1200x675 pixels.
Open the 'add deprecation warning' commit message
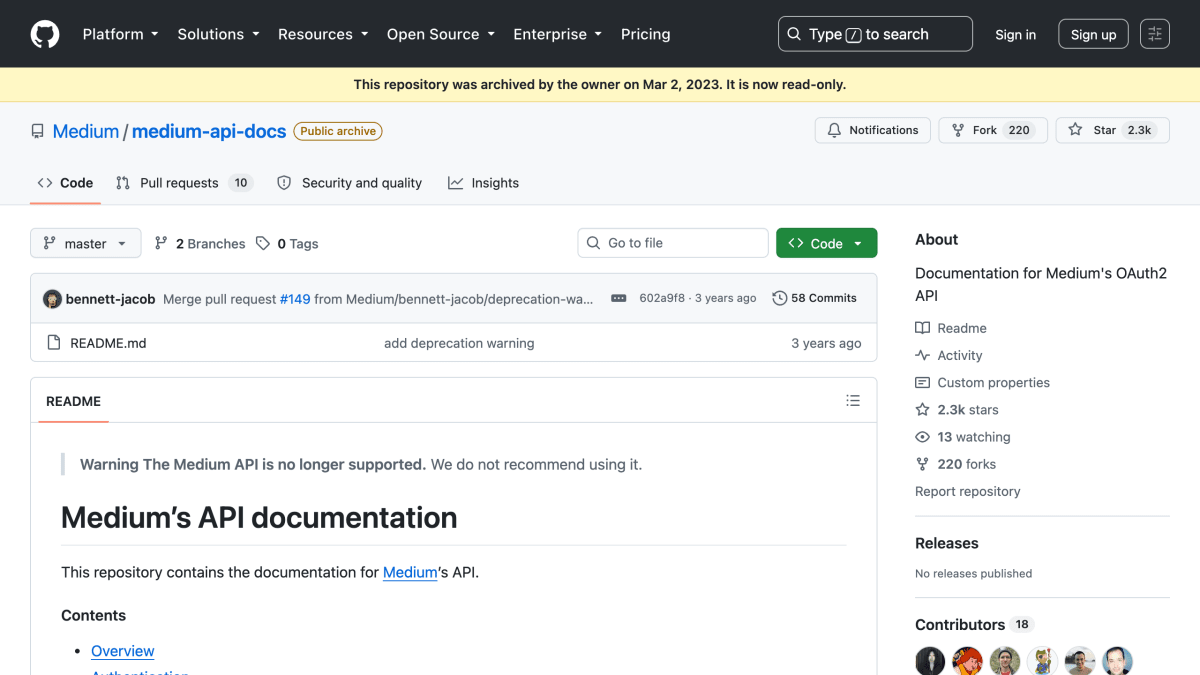coord(459,343)
